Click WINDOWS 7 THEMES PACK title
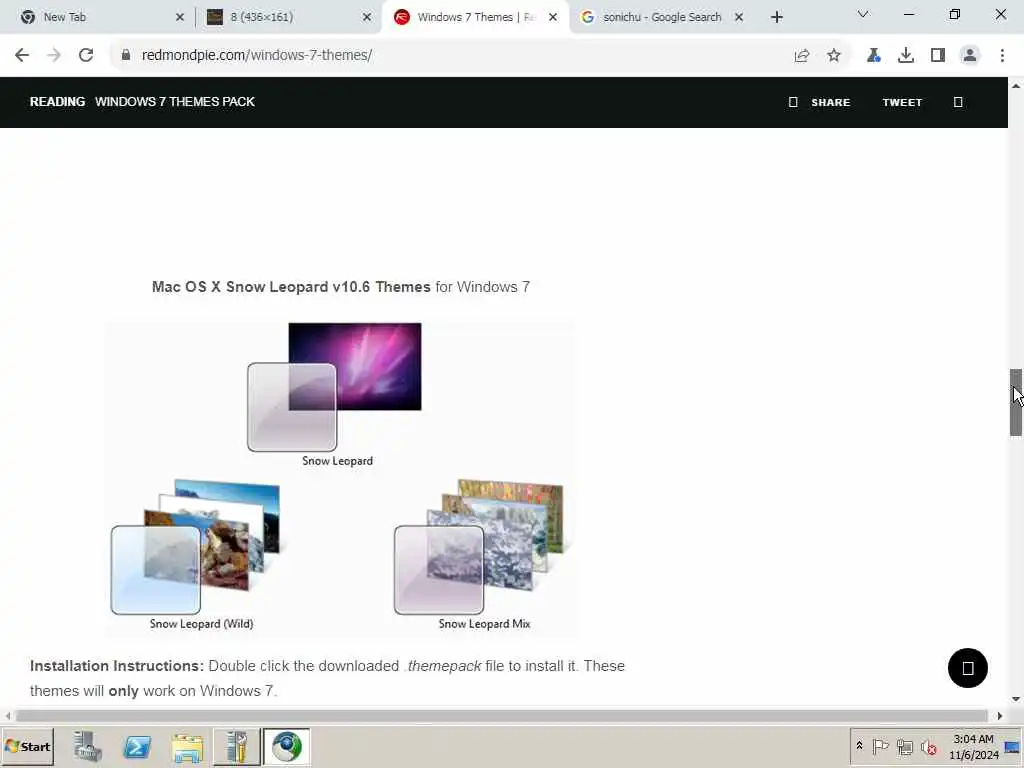Image resolution: width=1024 pixels, height=768 pixels. click(175, 102)
